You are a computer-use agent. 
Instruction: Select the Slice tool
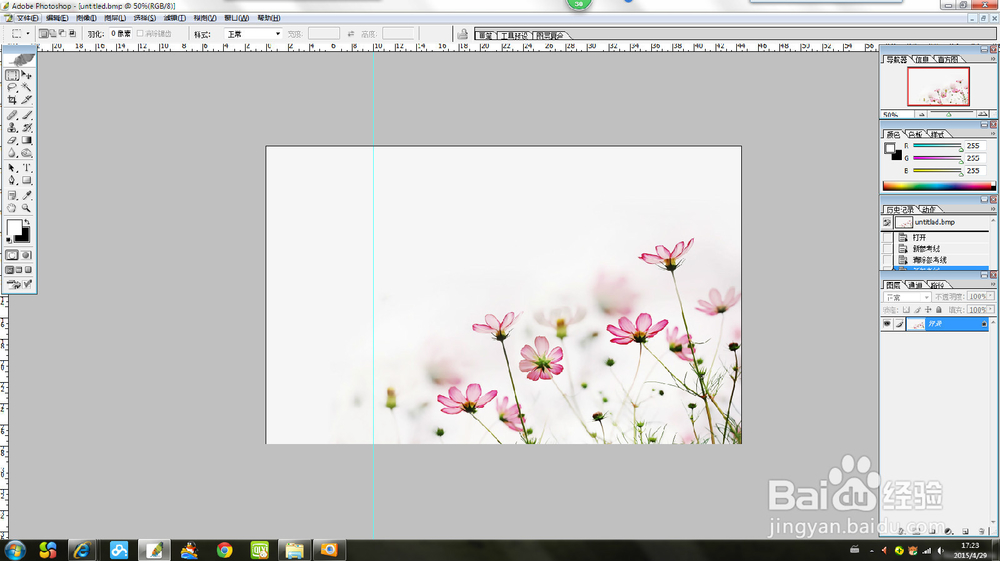tap(27, 100)
